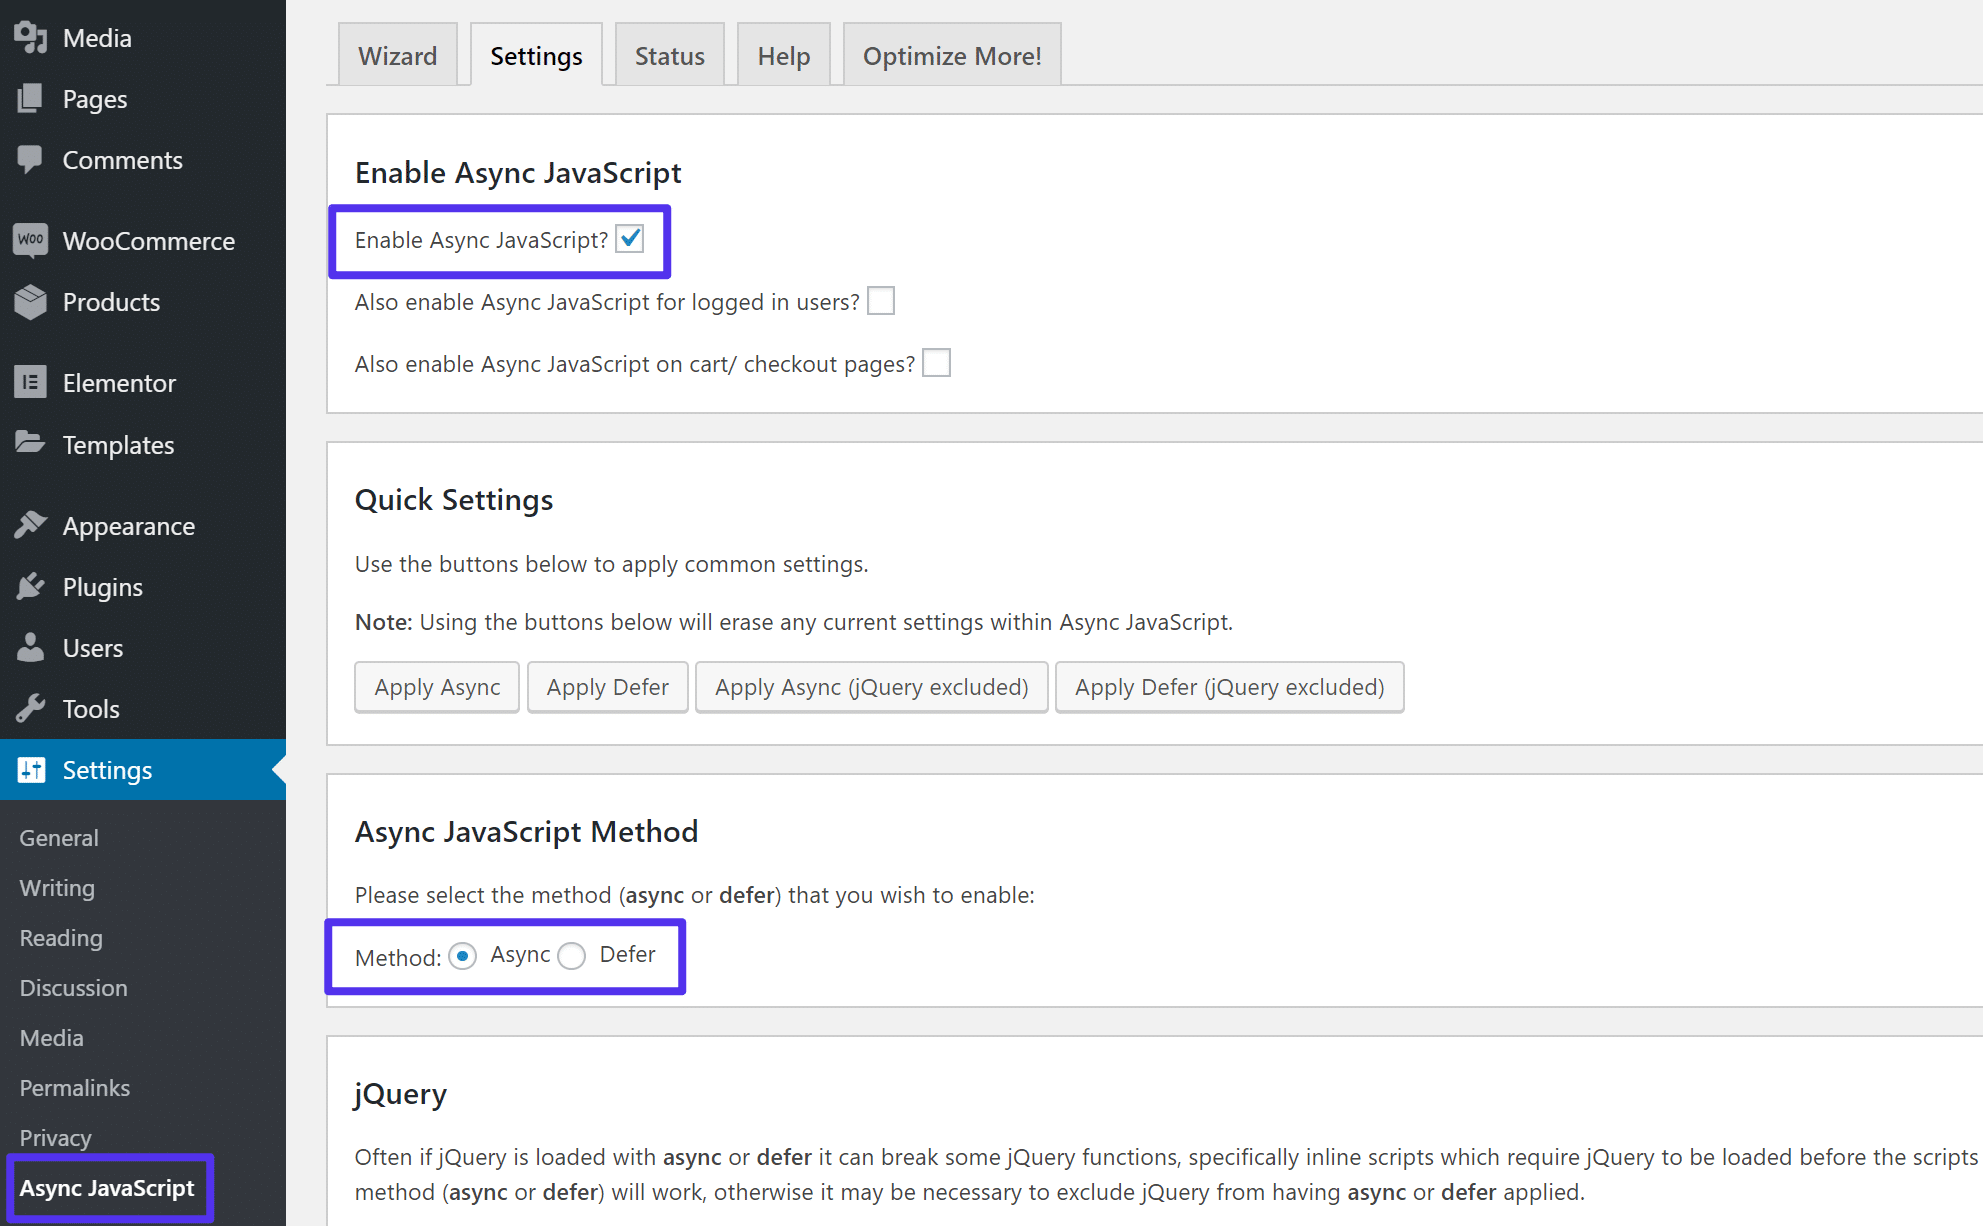The height and width of the screenshot is (1226, 1983).
Task: Click the Plugins icon in sidebar
Action: pos(31,586)
